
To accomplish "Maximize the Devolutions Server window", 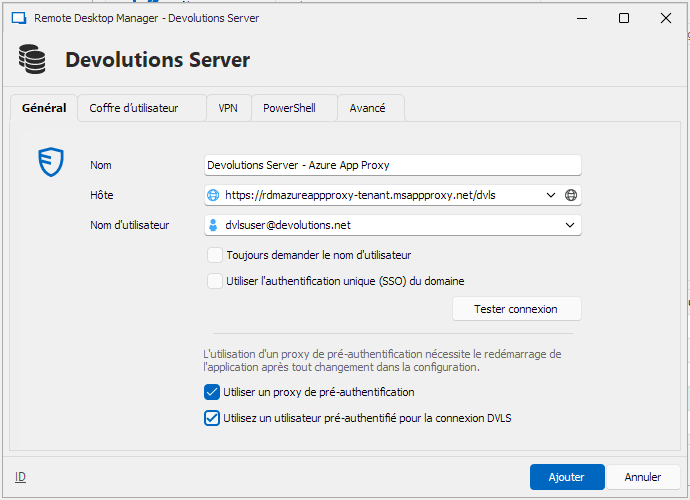I will point(624,18).
